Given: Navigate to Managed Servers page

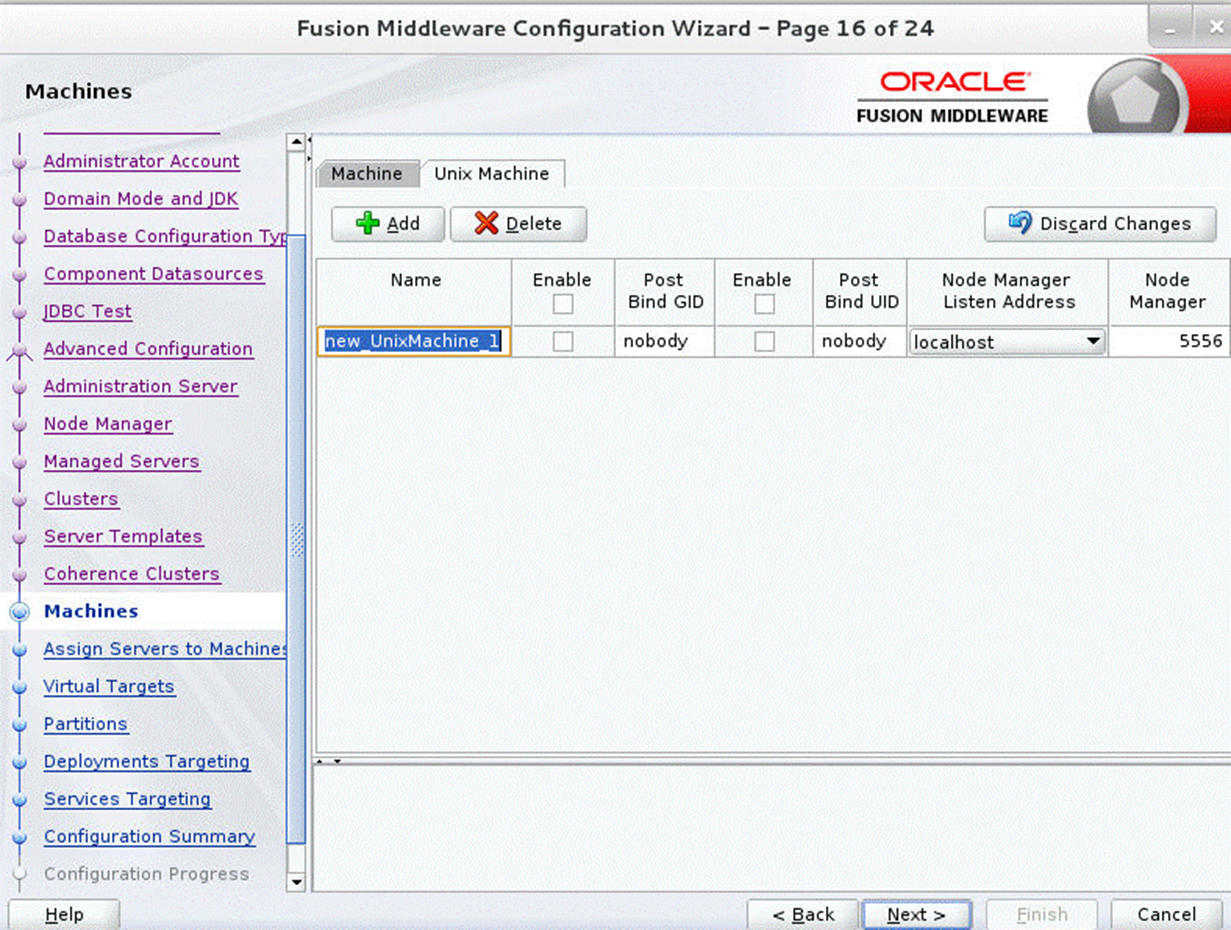Looking at the screenshot, I should 121,461.
